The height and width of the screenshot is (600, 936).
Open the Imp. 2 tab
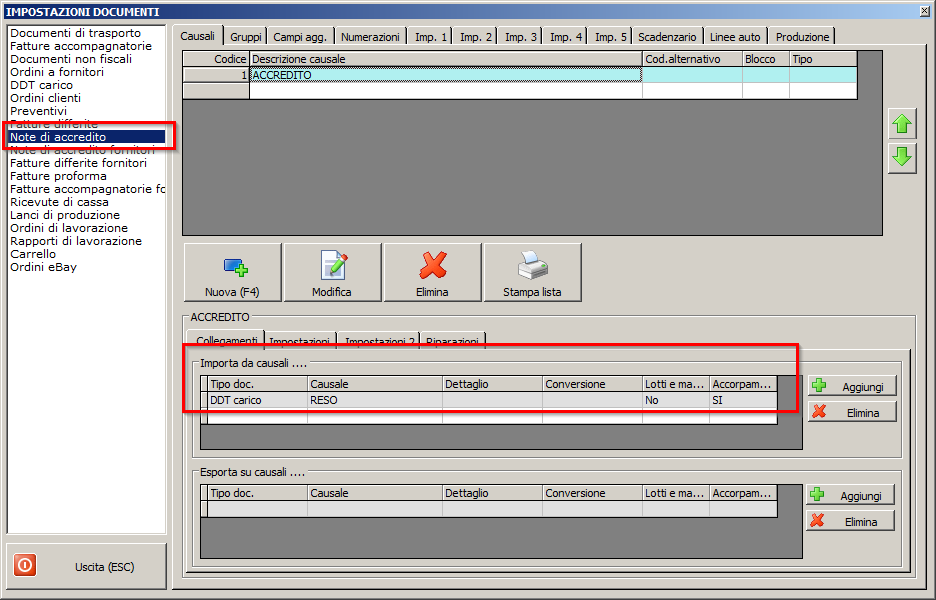(x=475, y=36)
